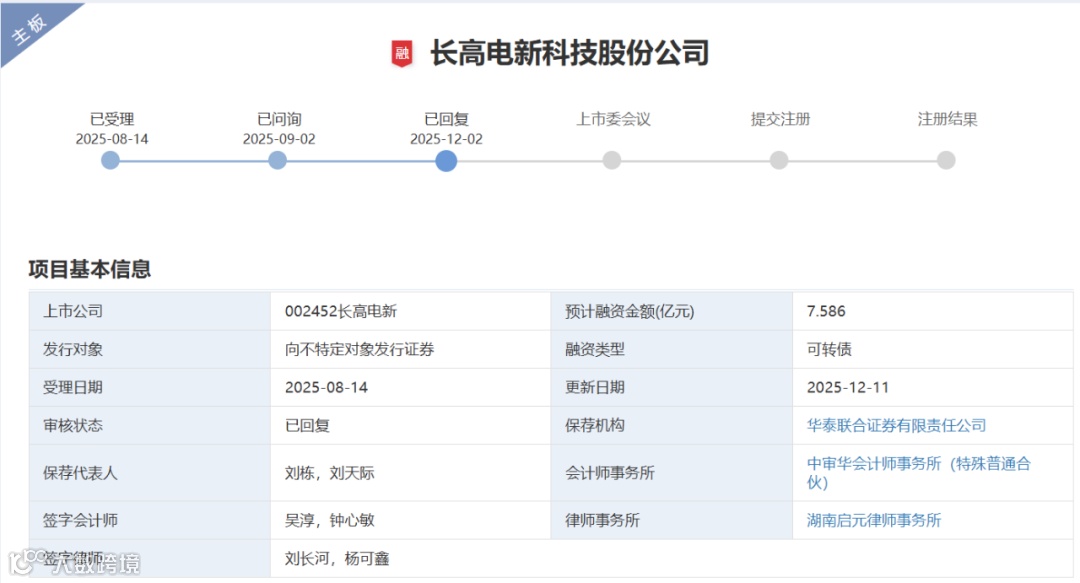Viewport: 1080px width, 583px height.
Task: Click the value 向不特定对象发行证券
Action: pos(360,349)
